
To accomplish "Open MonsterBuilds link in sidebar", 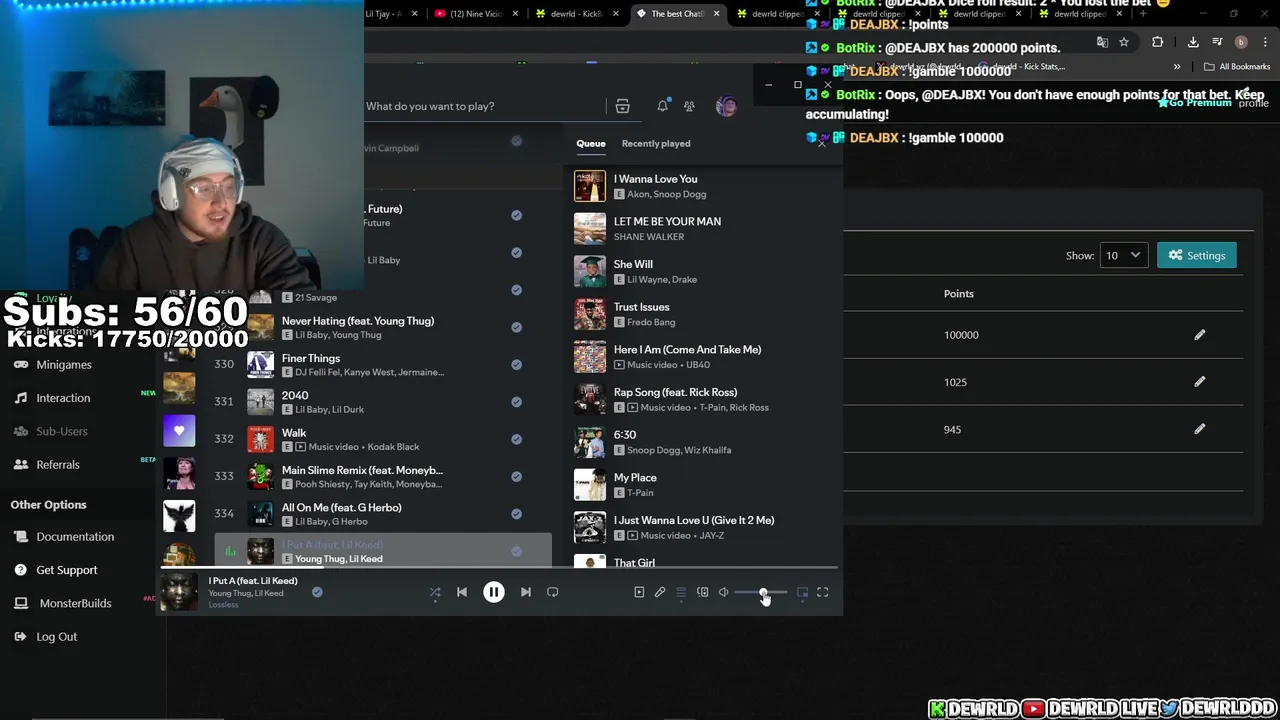I will coord(75,603).
